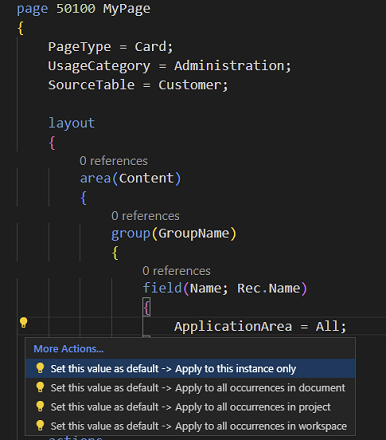The height and width of the screenshot is (440, 386).
Task: Click lightbulb beside 'occurrences in document' action
Action: pyautogui.click(x=40, y=387)
